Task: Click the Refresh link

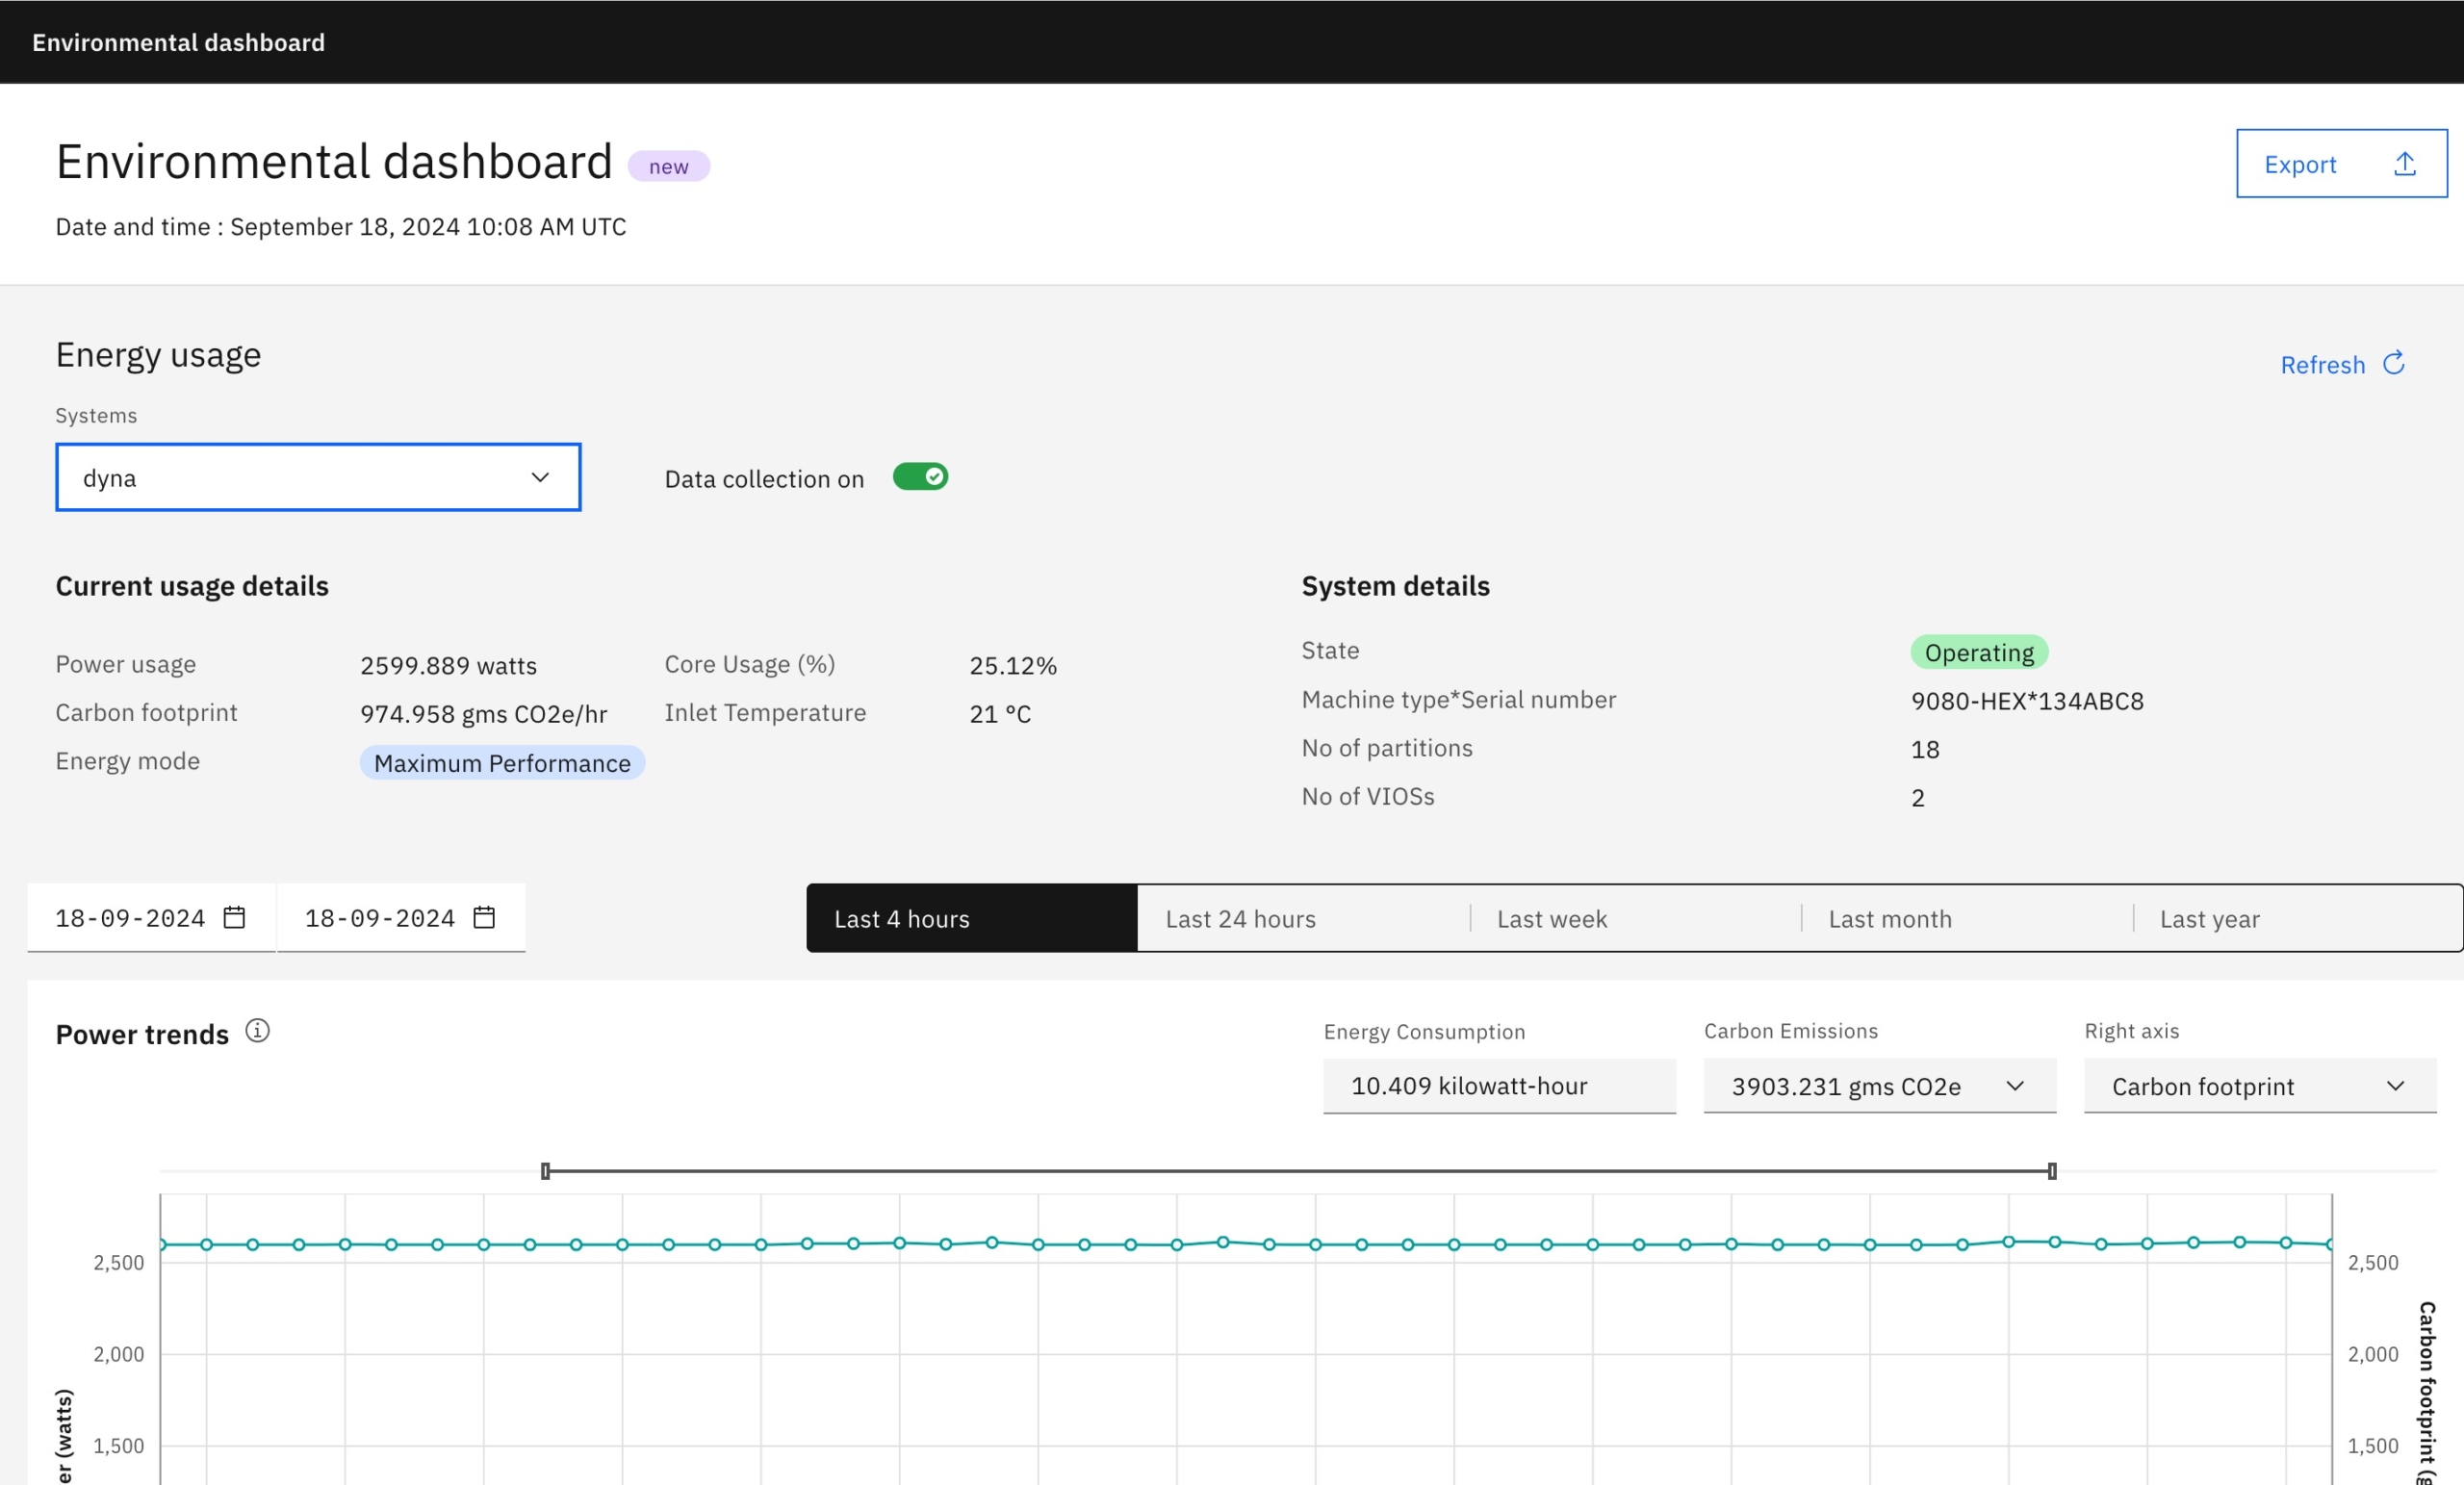Action: click(2341, 364)
